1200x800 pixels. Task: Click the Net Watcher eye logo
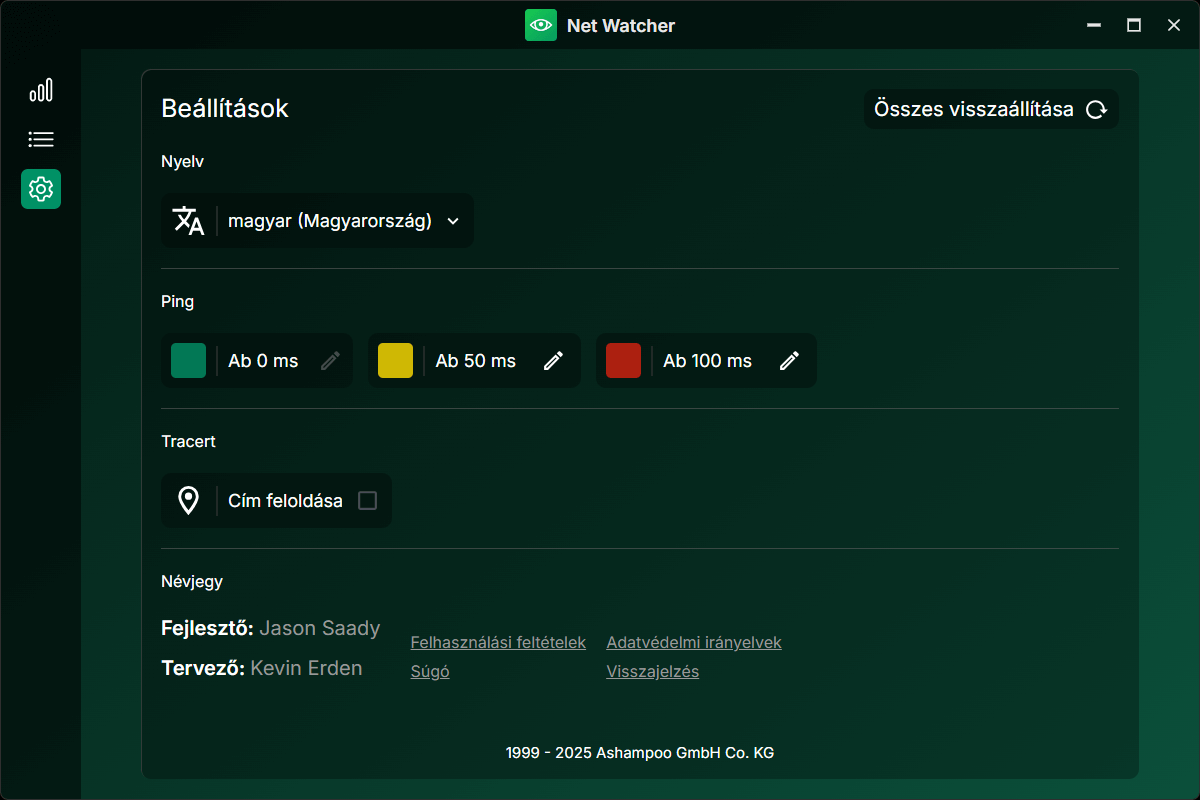[541, 25]
